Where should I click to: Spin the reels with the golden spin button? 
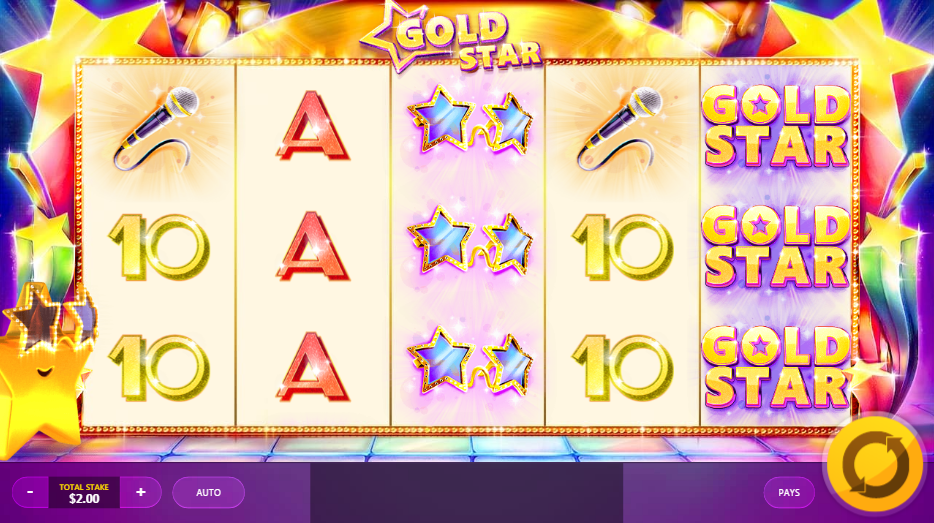[x=875, y=464]
